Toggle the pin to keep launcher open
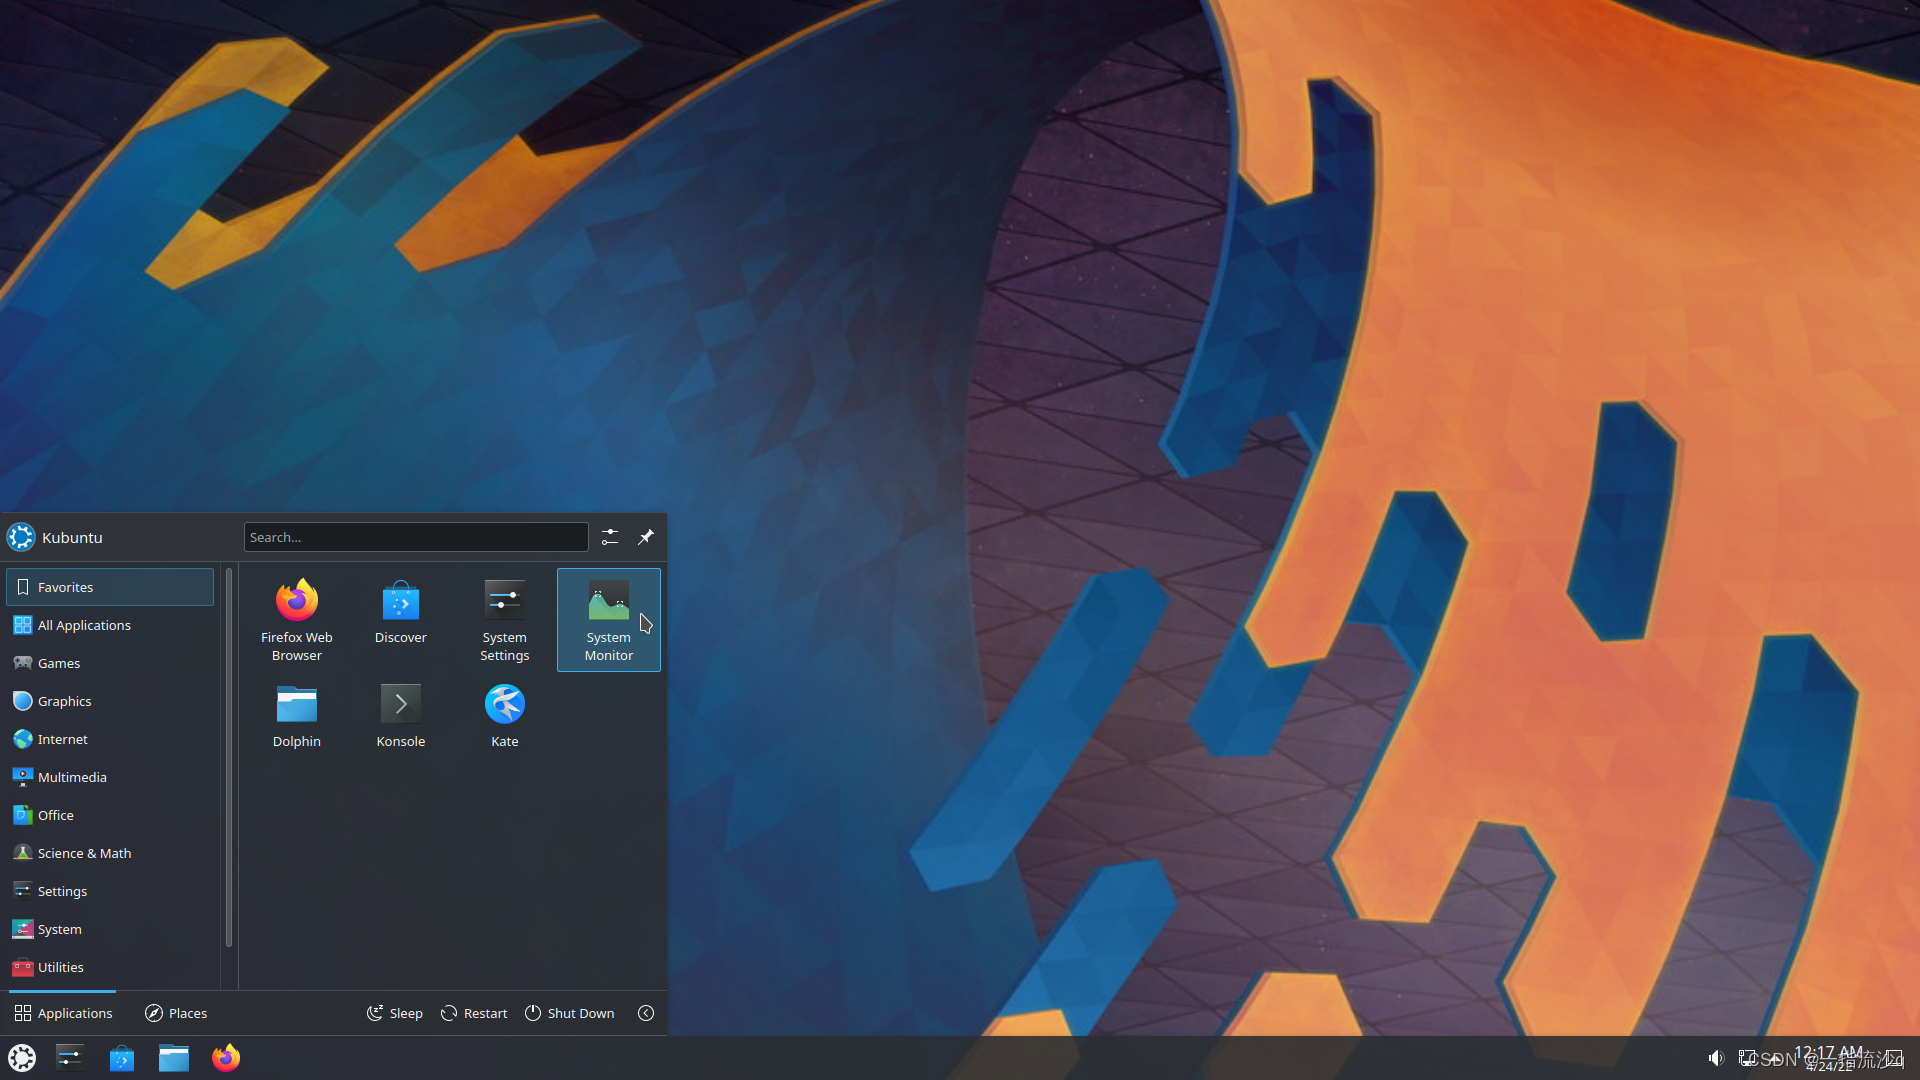The image size is (1920, 1080). pos(646,537)
